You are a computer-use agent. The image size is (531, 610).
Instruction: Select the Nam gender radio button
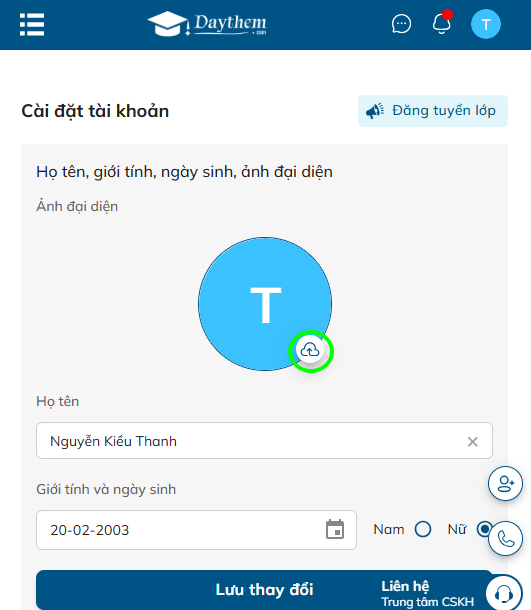422,529
